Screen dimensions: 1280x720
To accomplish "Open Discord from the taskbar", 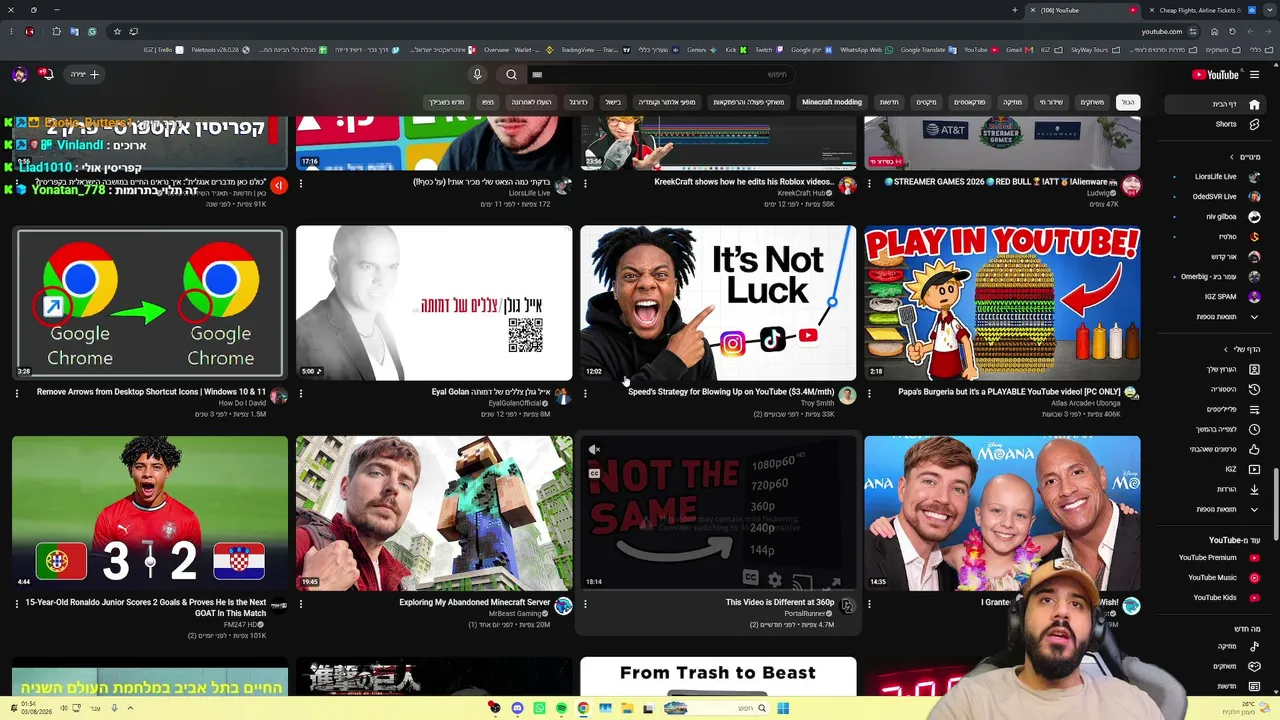I will tap(517, 708).
